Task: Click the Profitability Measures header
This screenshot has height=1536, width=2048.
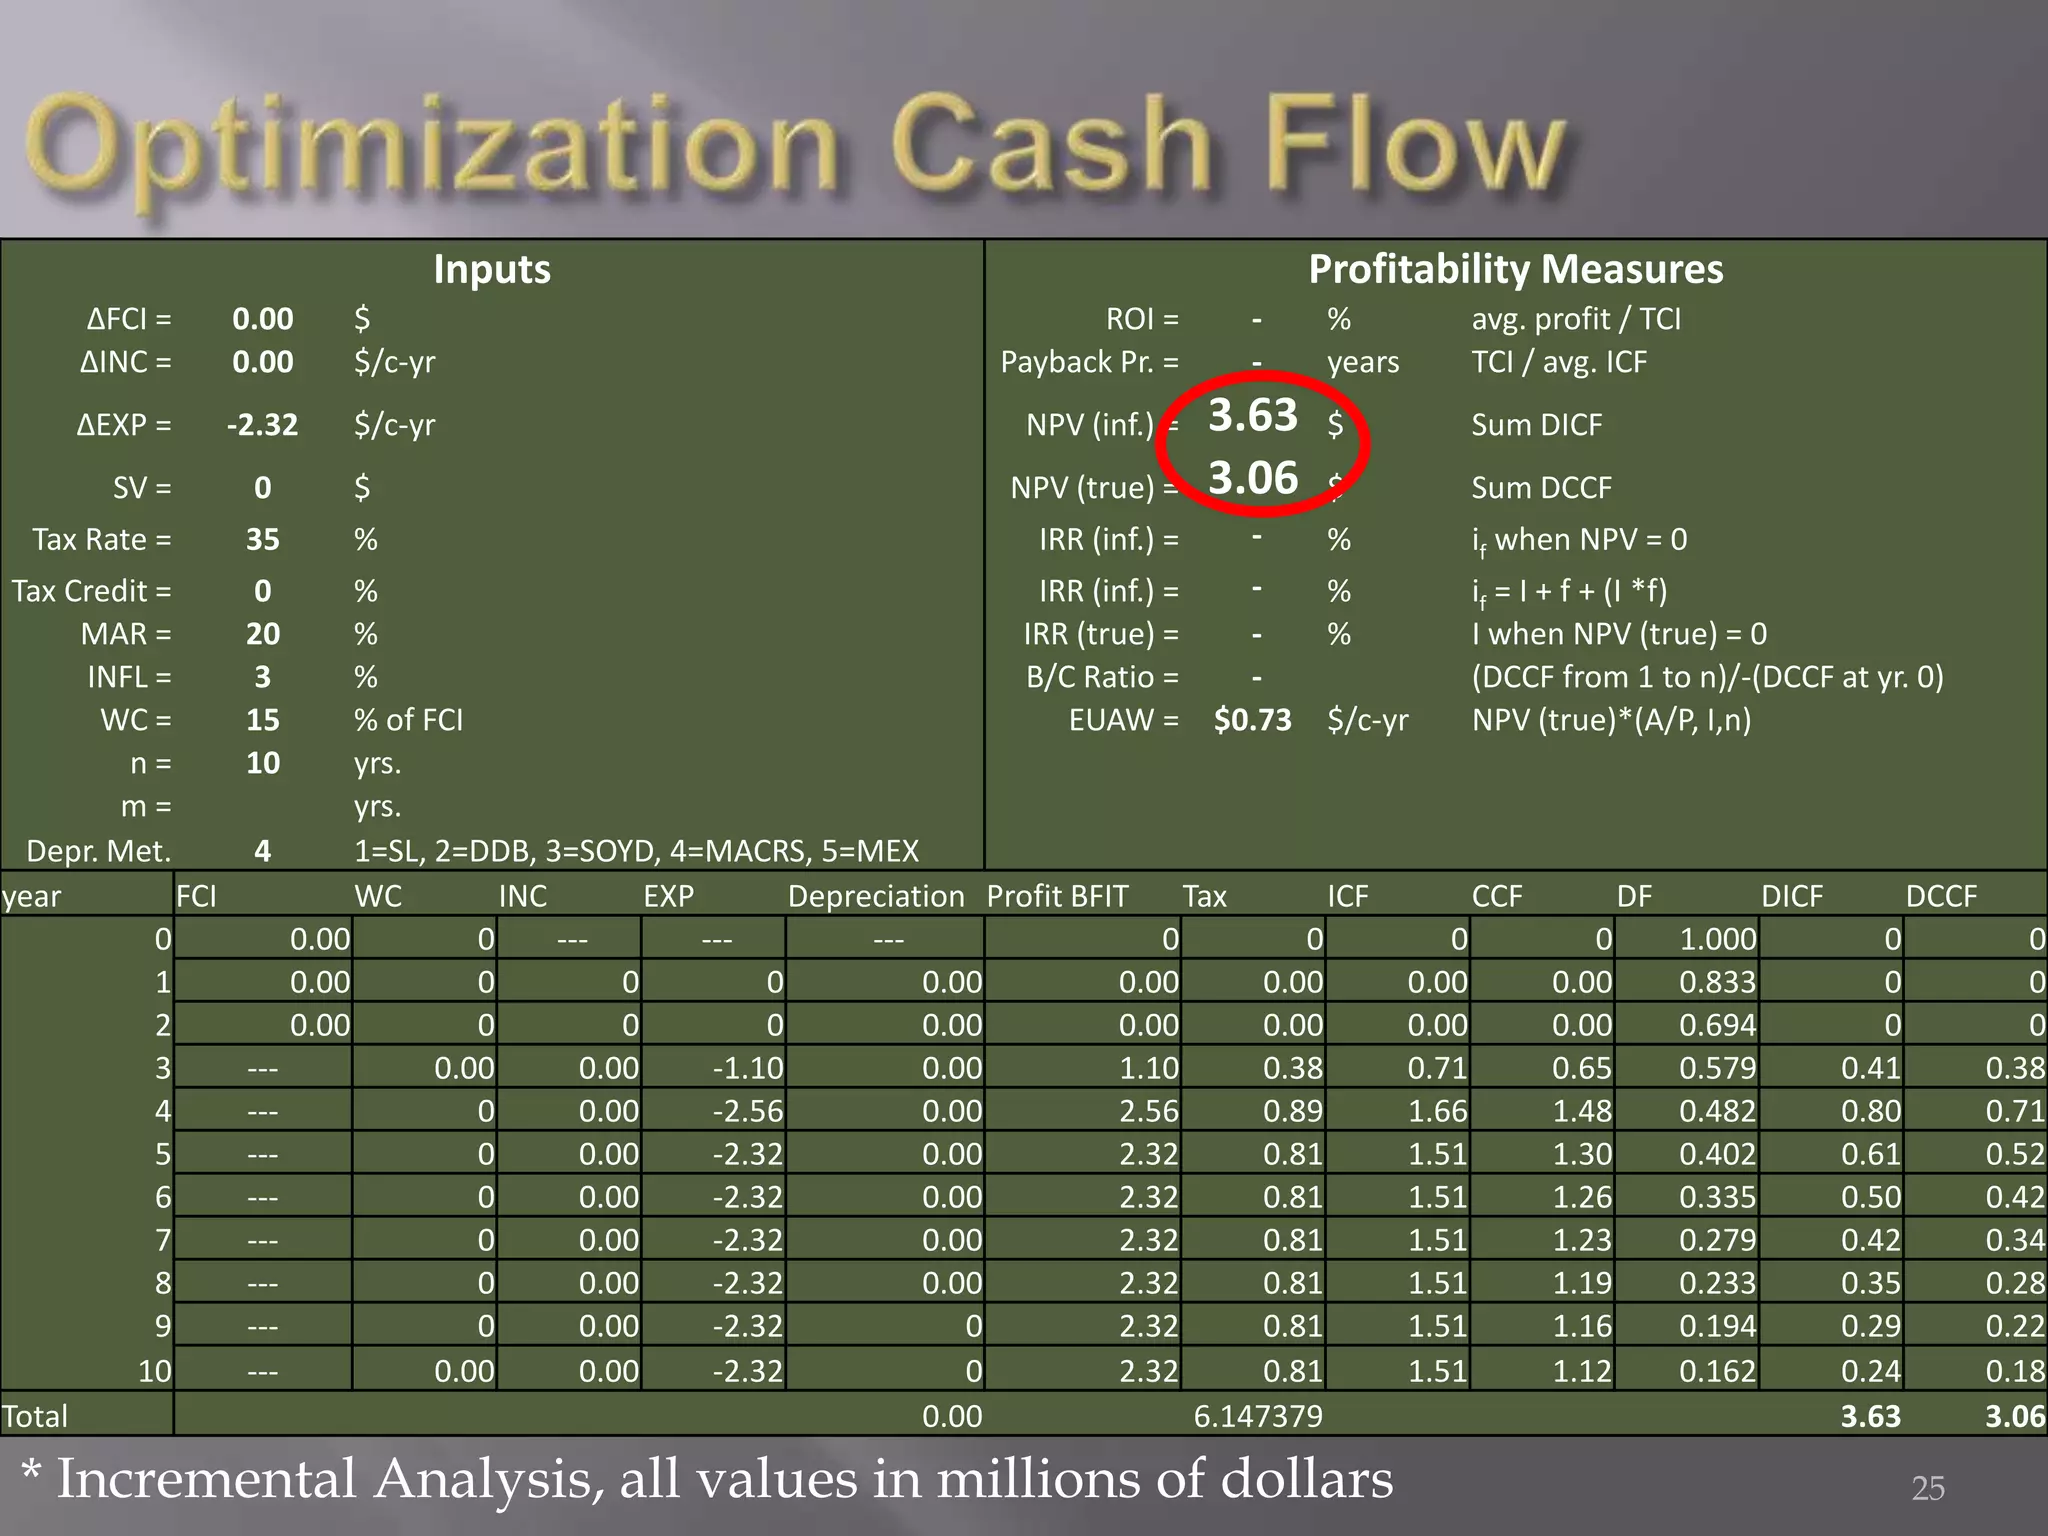Action: (1515, 269)
